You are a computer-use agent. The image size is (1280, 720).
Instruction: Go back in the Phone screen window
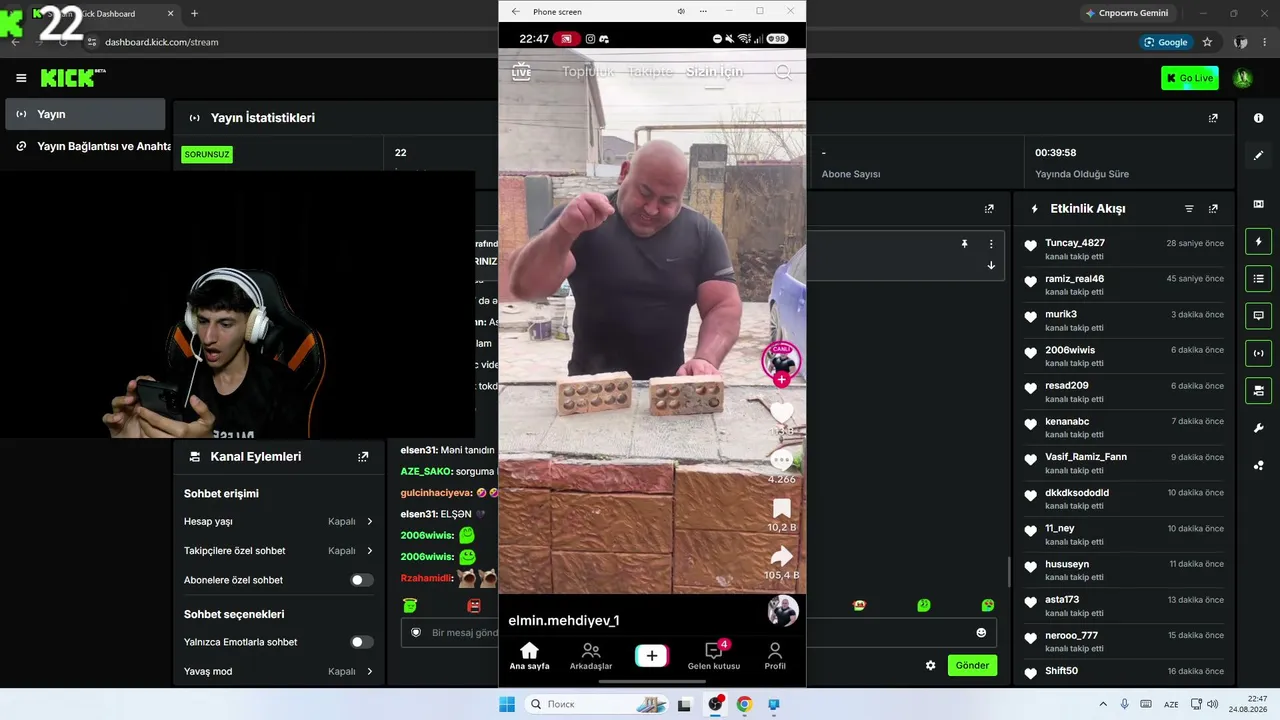(515, 11)
